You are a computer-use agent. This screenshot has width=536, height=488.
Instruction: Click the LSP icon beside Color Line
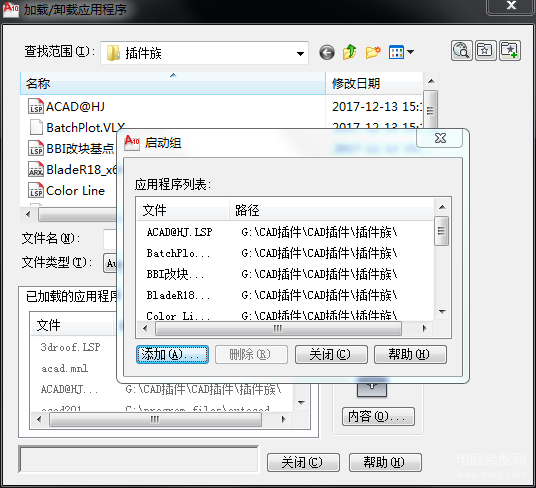(x=36, y=190)
